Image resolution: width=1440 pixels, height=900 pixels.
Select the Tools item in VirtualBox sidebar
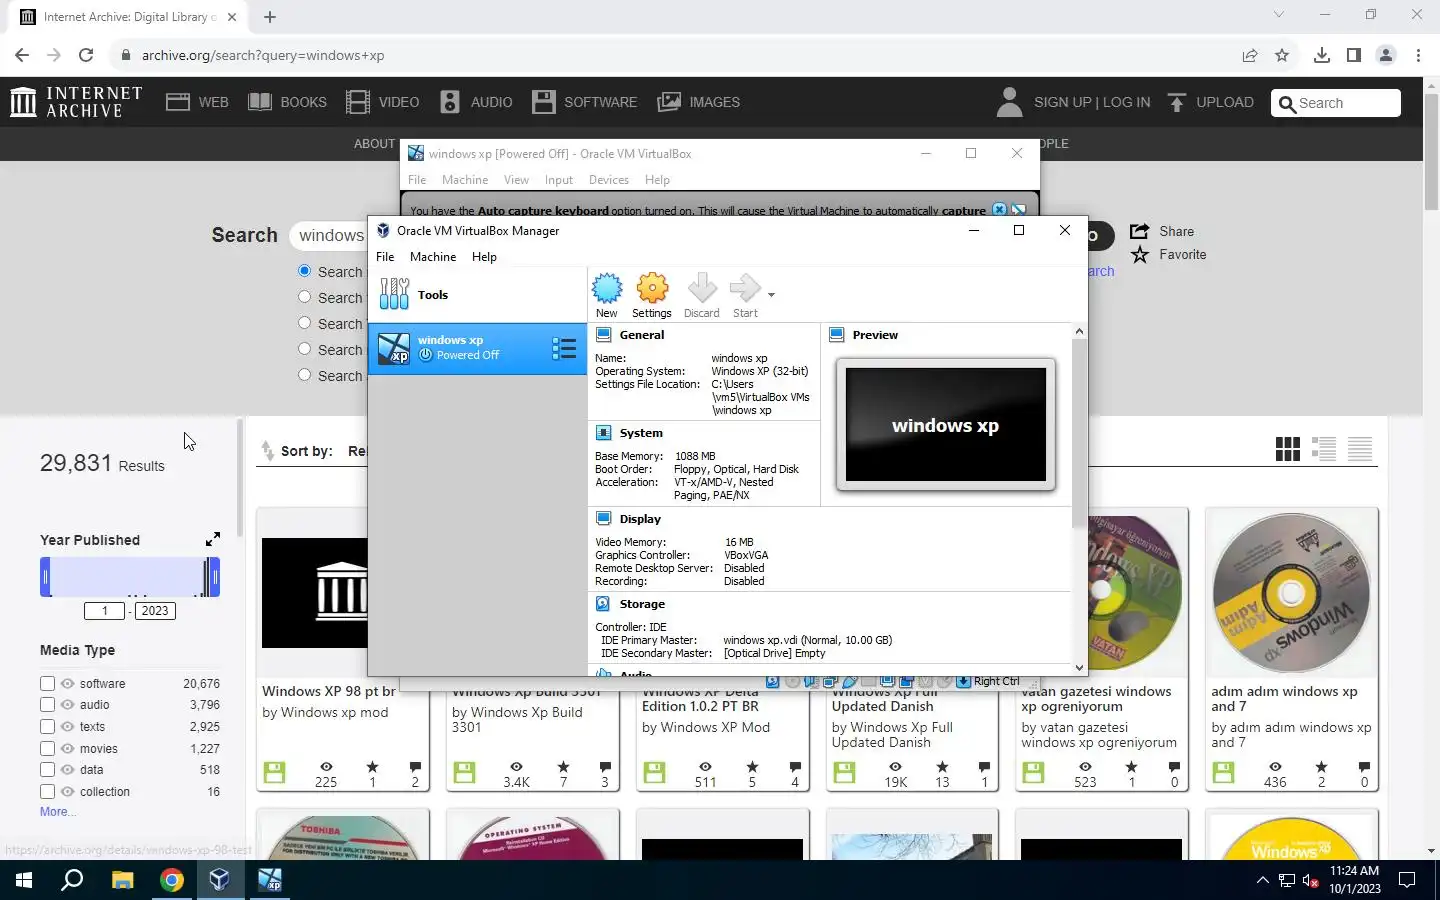click(x=477, y=295)
